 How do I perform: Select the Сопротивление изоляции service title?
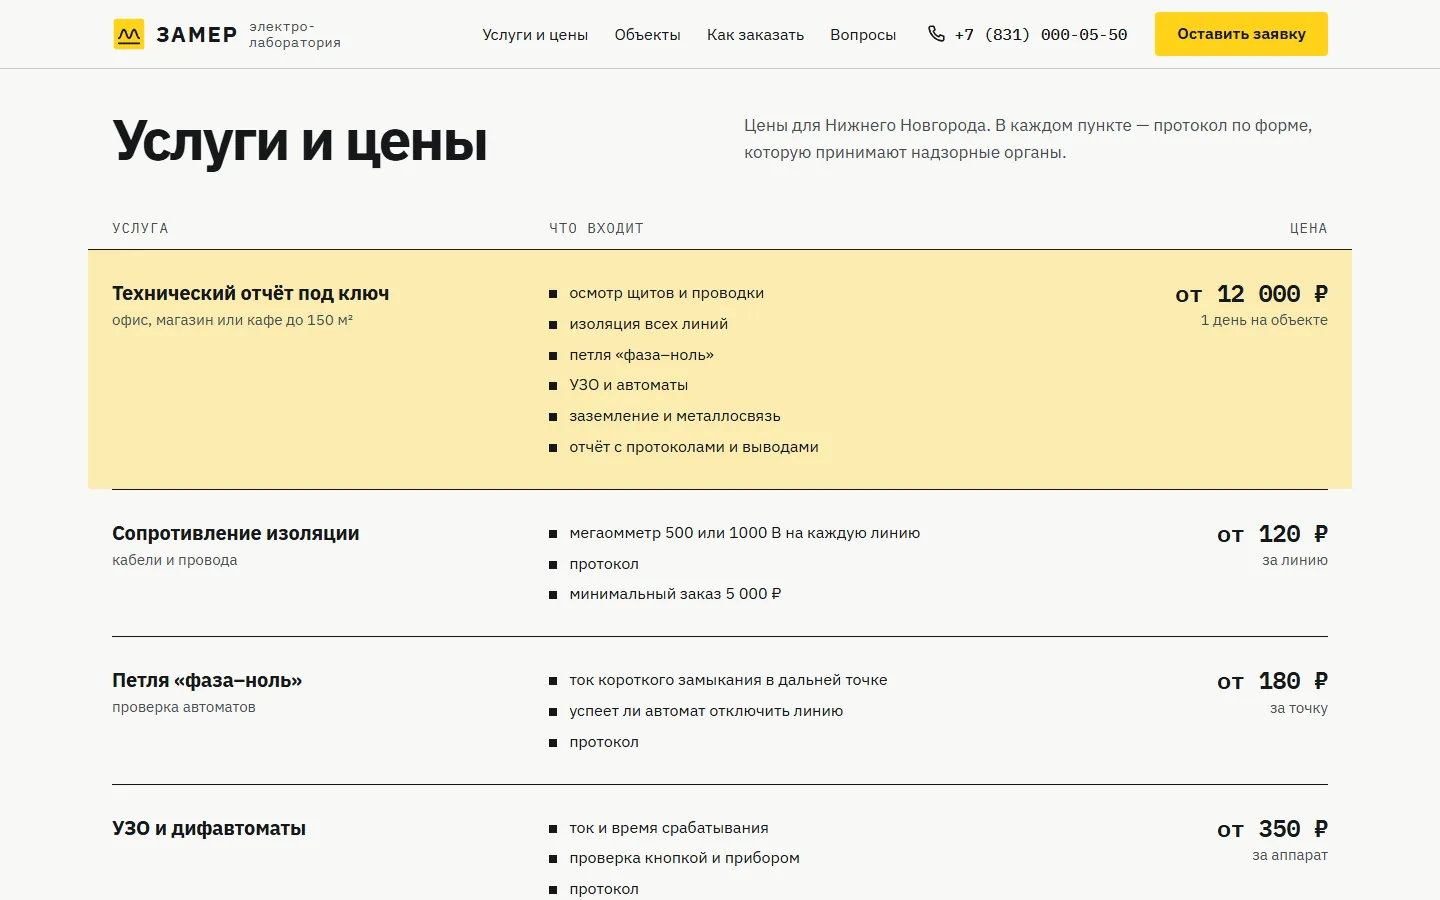(236, 533)
